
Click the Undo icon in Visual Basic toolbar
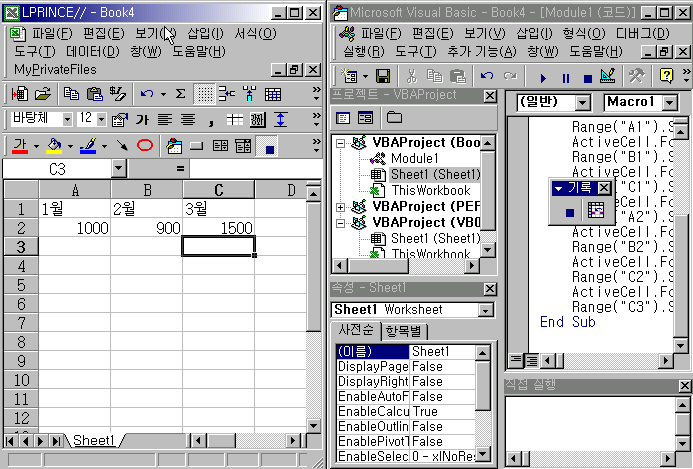coord(487,76)
